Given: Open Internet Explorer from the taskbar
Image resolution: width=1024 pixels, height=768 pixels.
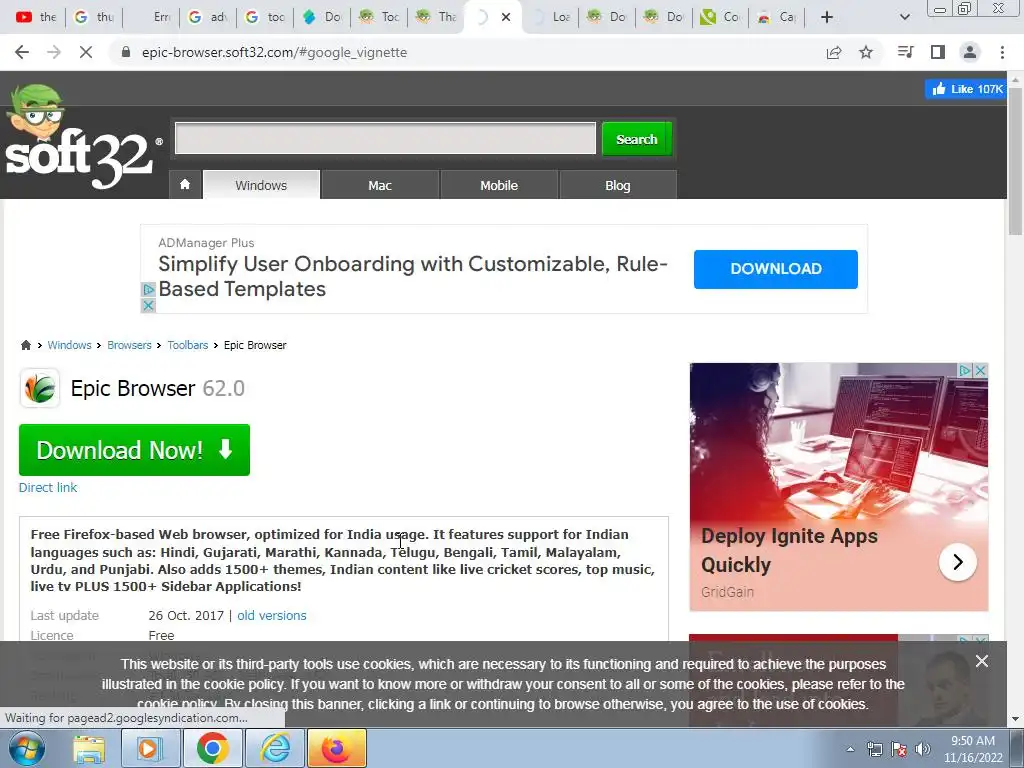Looking at the screenshot, I should coord(275,749).
